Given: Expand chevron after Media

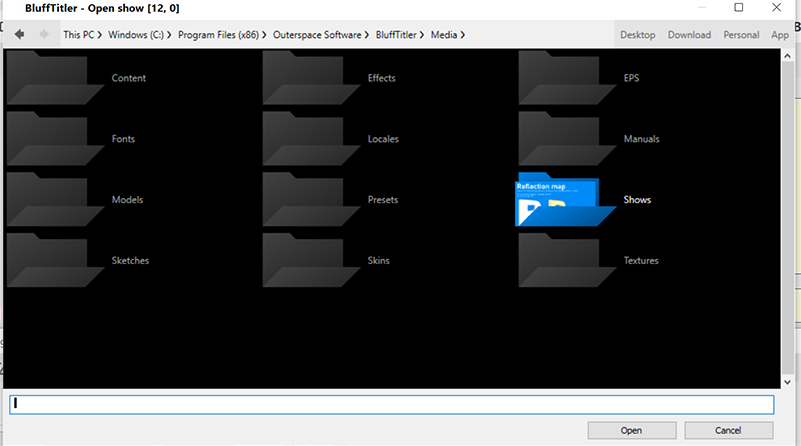Looking at the screenshot, I should pyautogui.click(x=462, y=35).
